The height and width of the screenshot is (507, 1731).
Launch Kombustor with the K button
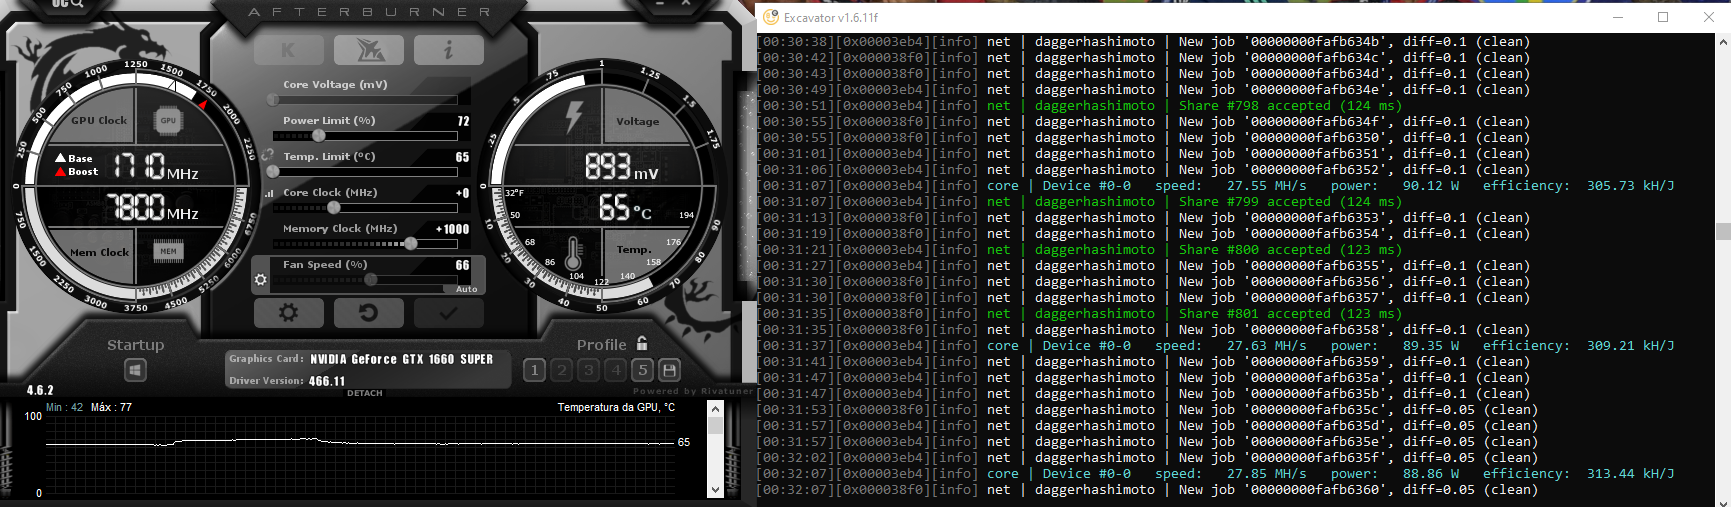tap(289, 50)
